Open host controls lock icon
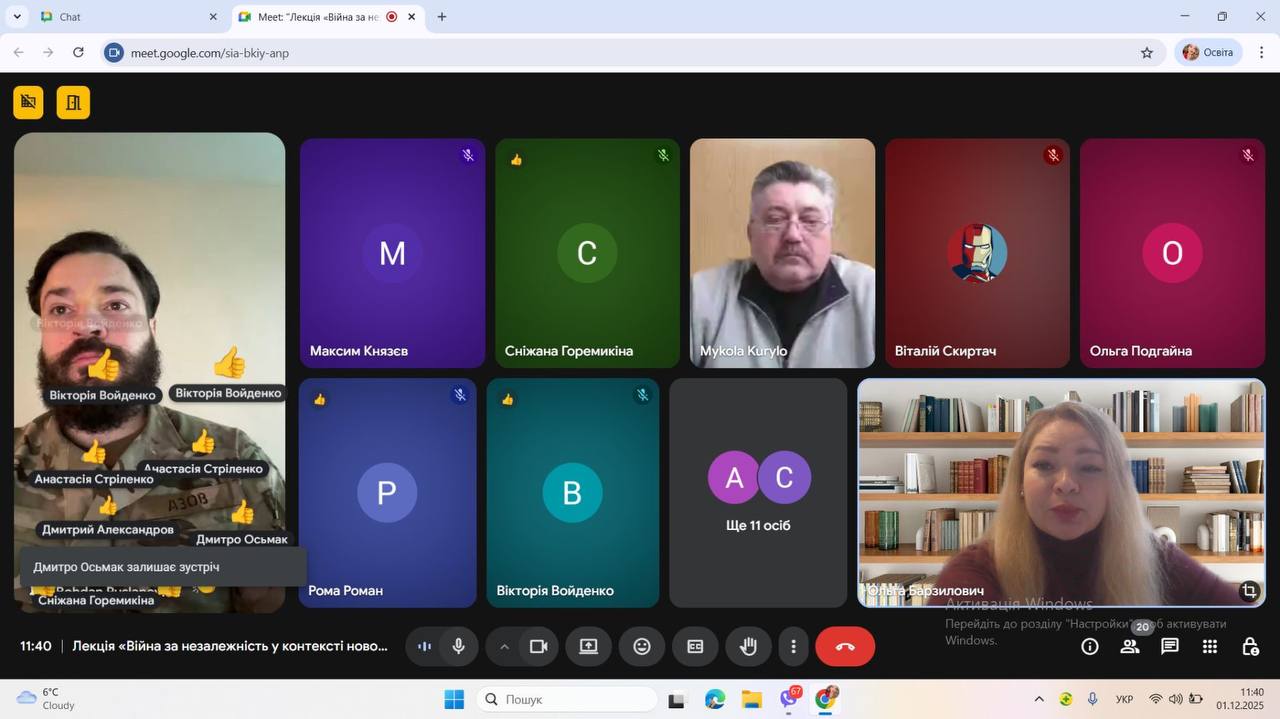Viewport: 1280px width, 719px height. (x=1250, y=647)
